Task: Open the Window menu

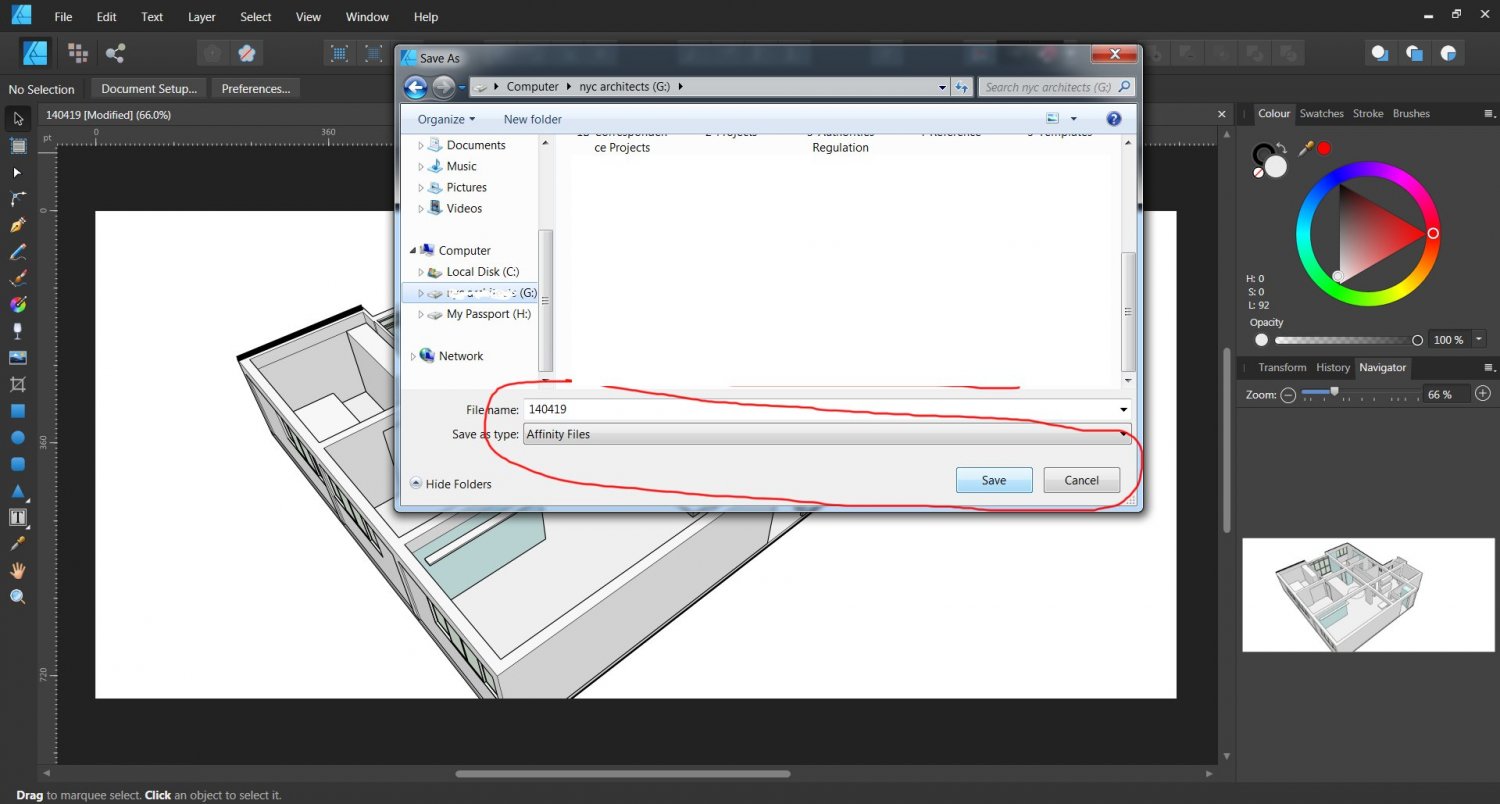Action: click(x=367, y=17)
